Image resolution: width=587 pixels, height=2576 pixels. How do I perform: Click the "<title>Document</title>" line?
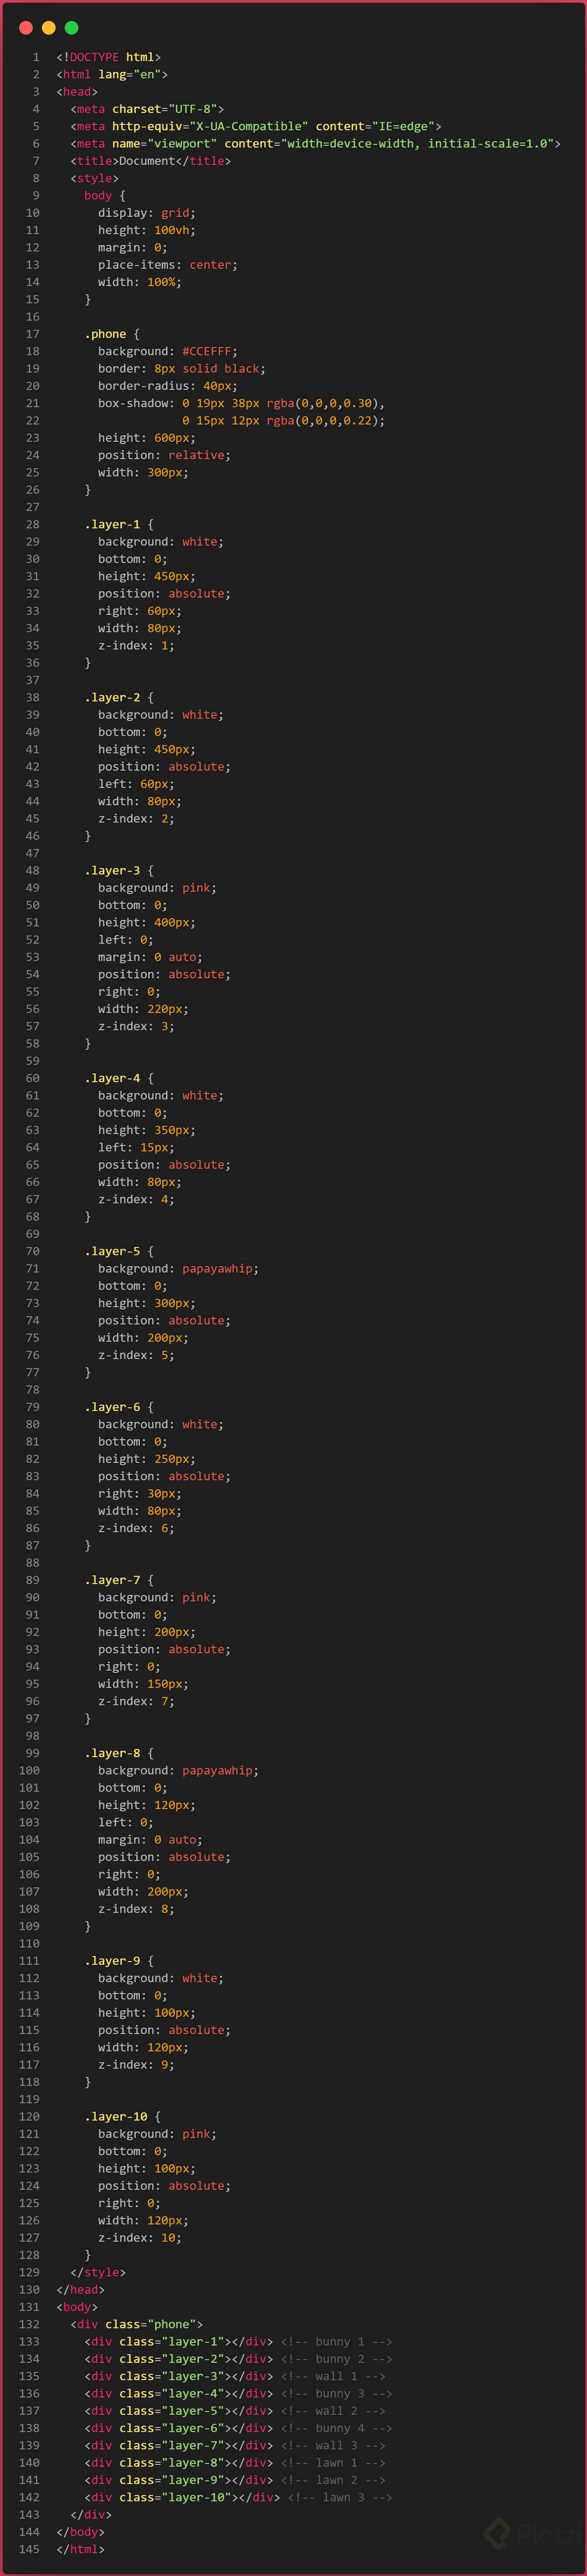[151, 161]
